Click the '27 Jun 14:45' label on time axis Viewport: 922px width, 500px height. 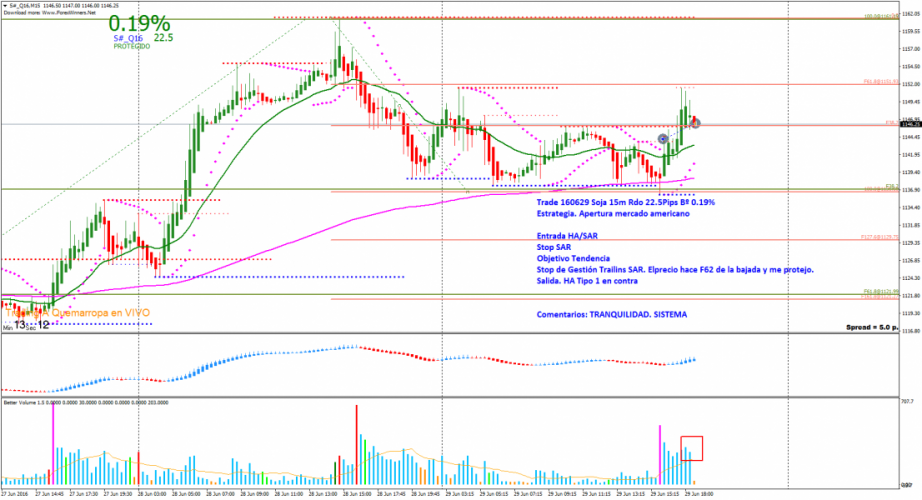point(51,494)
